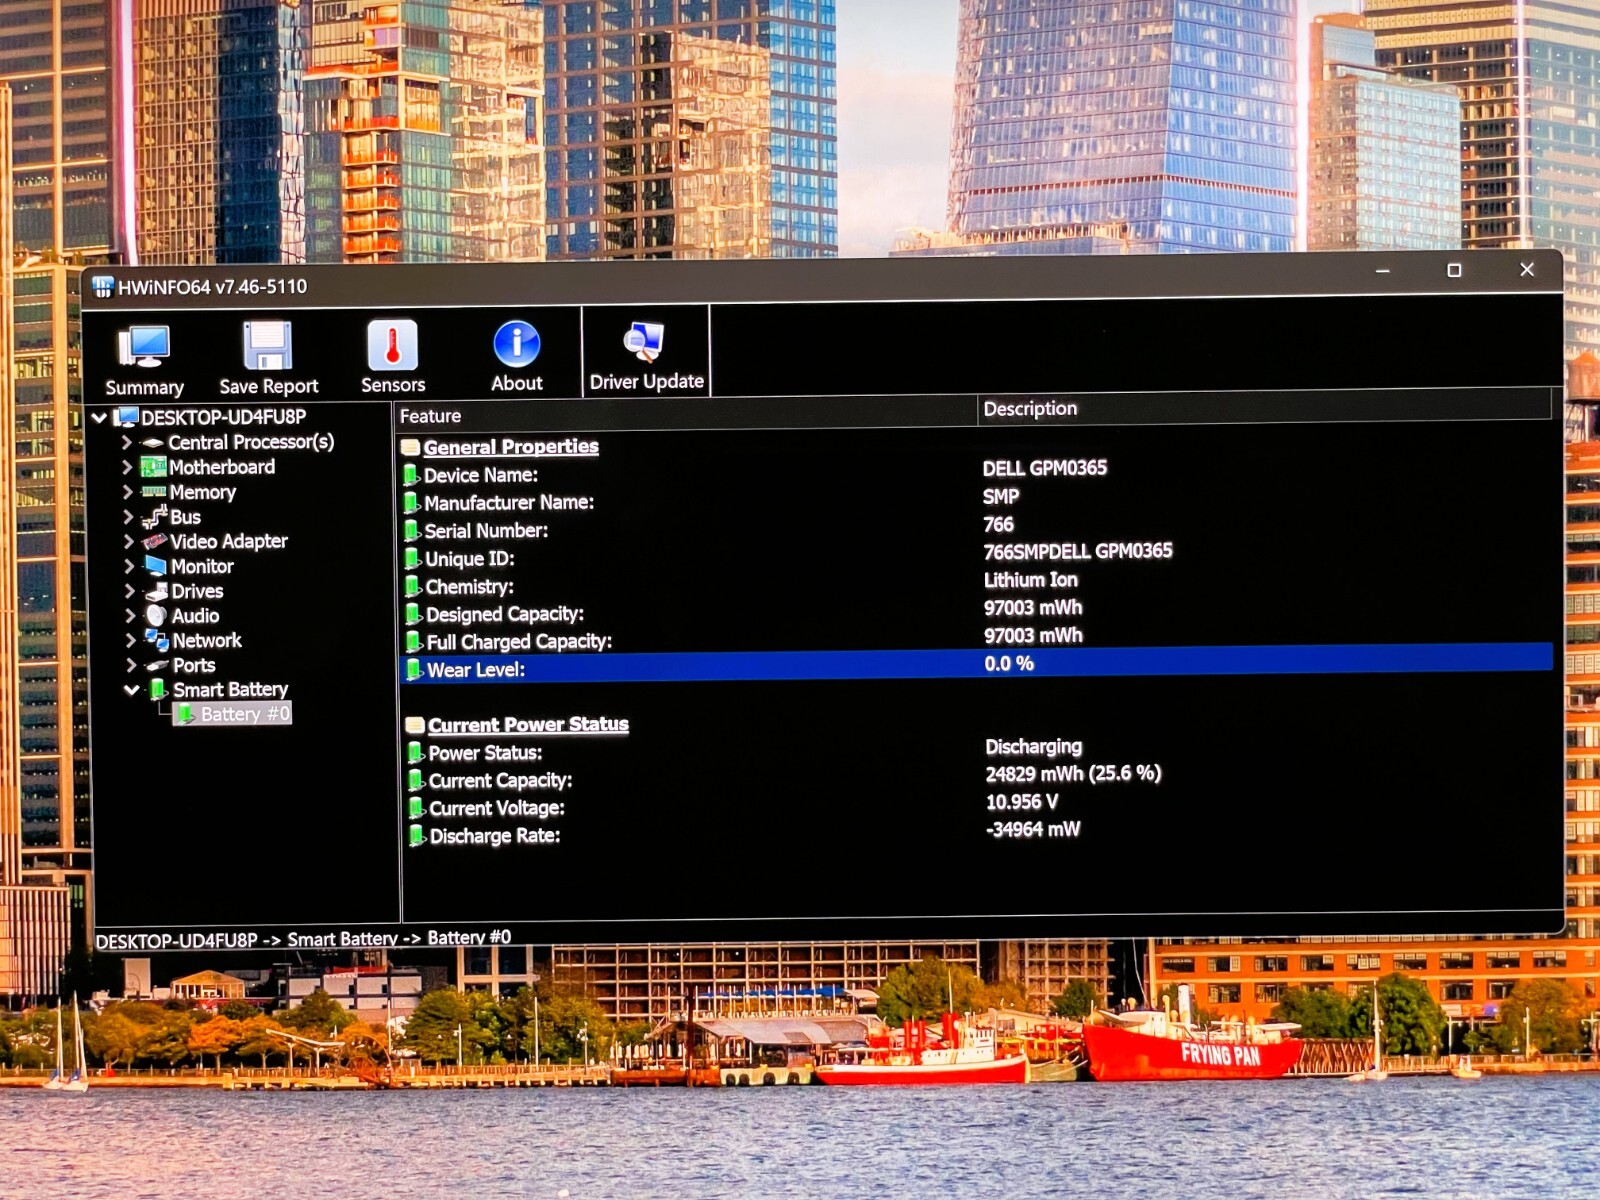
Task: Click the Video Adapter card icon
Action: tap(154, 541)
